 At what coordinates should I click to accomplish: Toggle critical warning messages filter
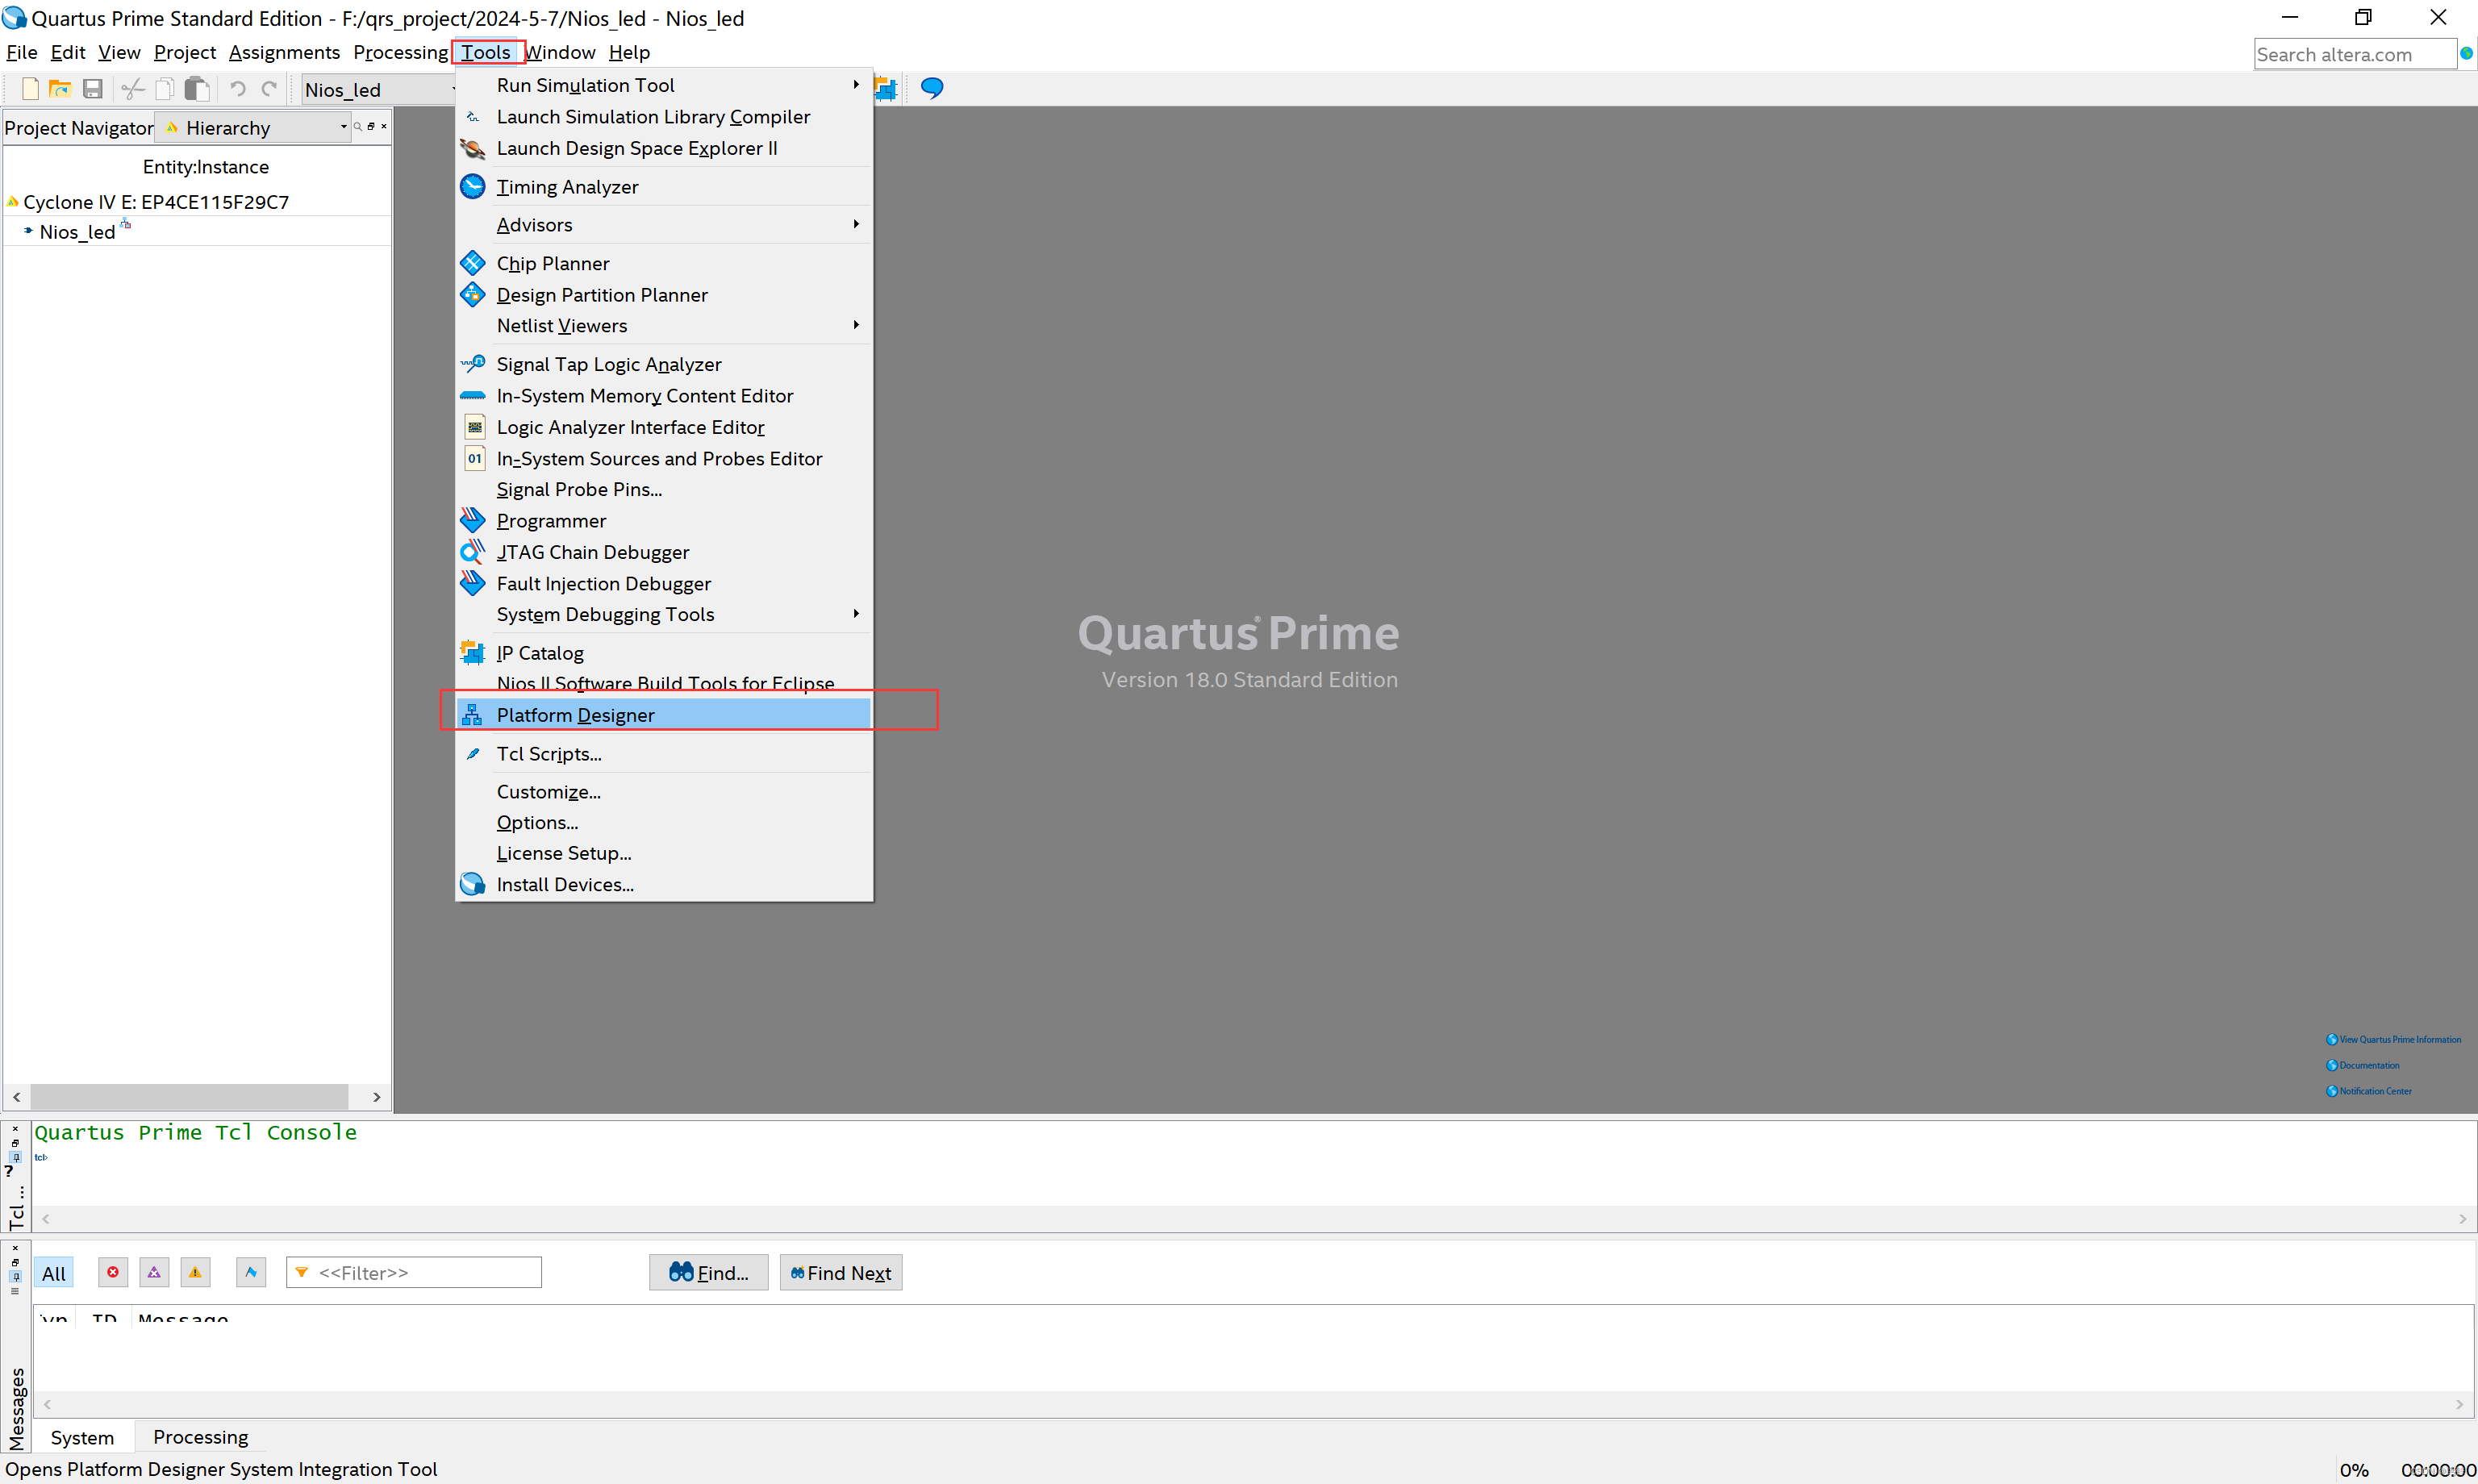click(x=154, y=1272)
